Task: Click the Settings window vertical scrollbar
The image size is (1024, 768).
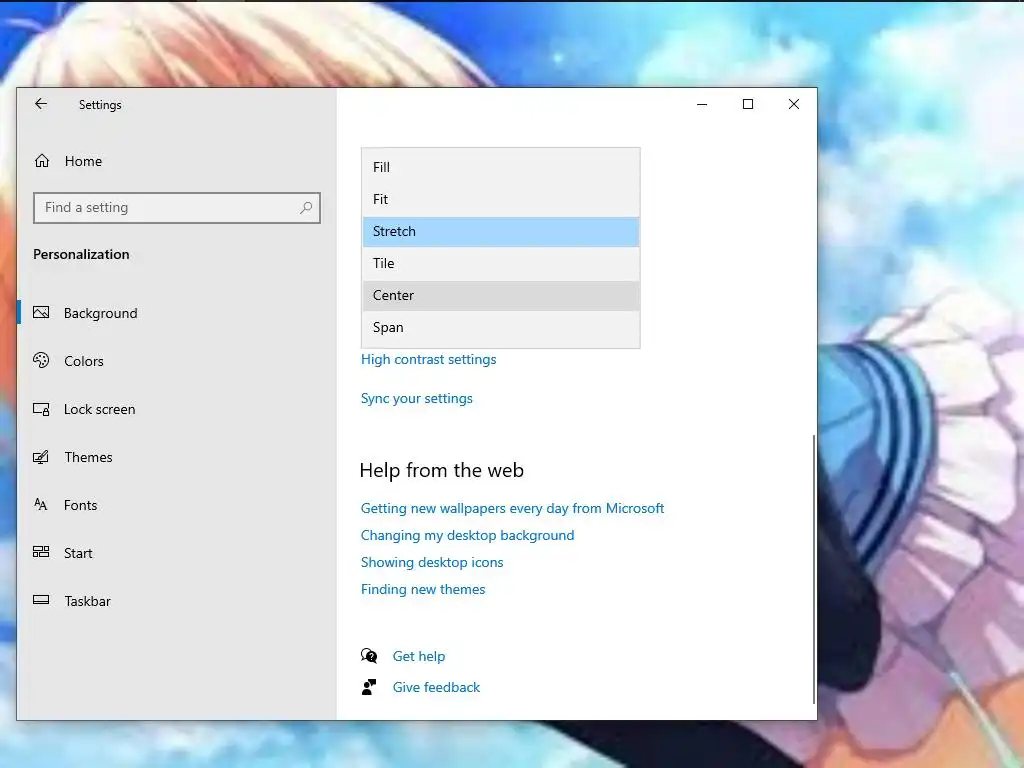Action: [x=813, y=568]
